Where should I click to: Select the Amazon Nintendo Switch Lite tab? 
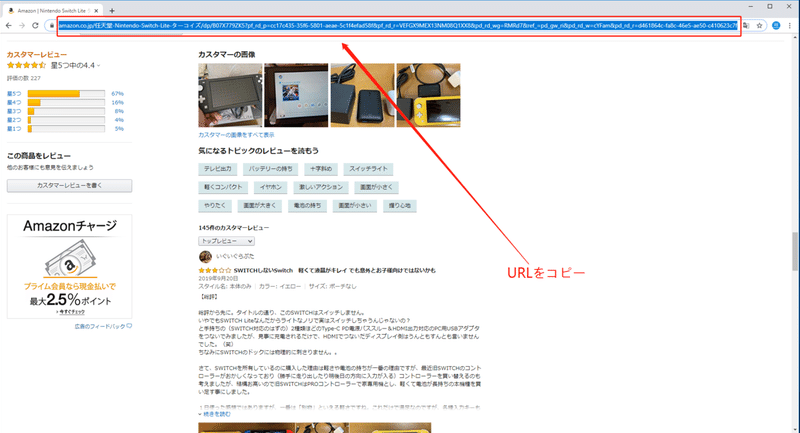(x=53, y=10)
